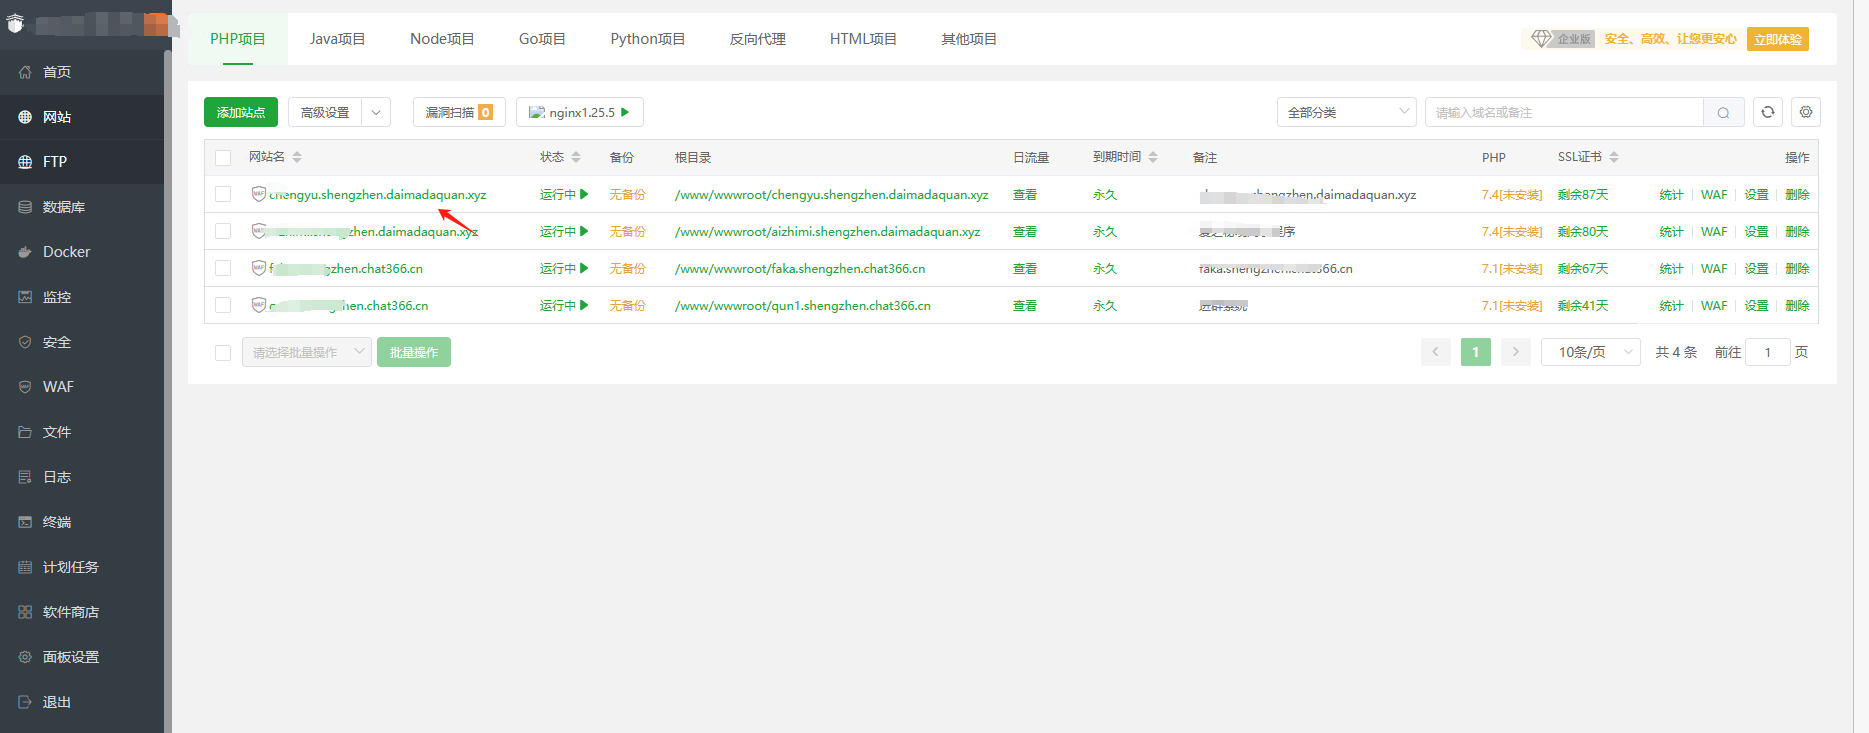The image size is (1869, 733).
Task: Open table settings gear icon
Action: 1806,112
